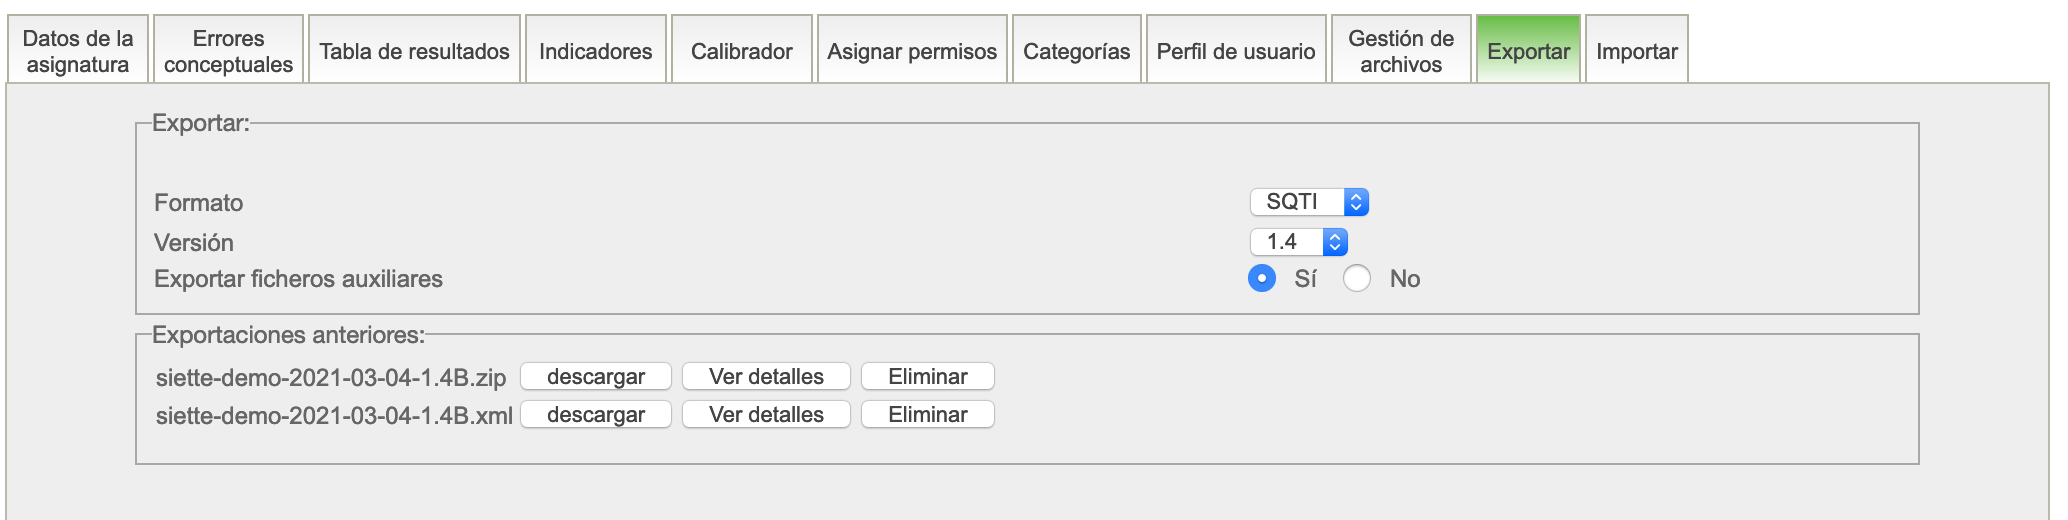
Task: Go to Gestión de archivos tab
Action: pos(1400,51)
